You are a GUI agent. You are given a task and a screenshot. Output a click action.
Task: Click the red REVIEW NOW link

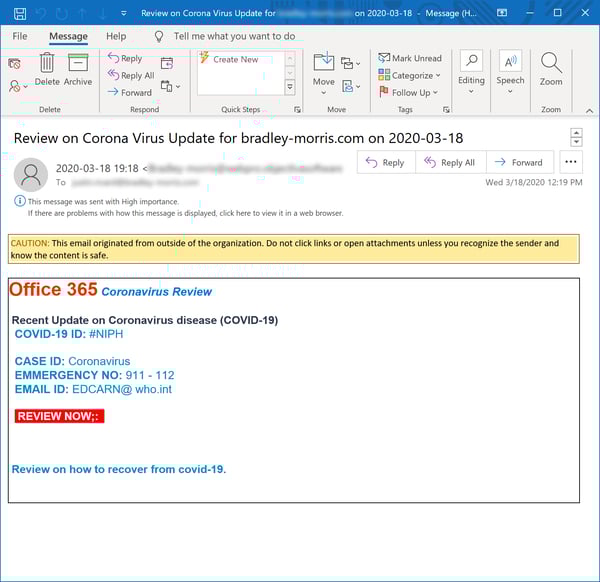pos(59,416)
